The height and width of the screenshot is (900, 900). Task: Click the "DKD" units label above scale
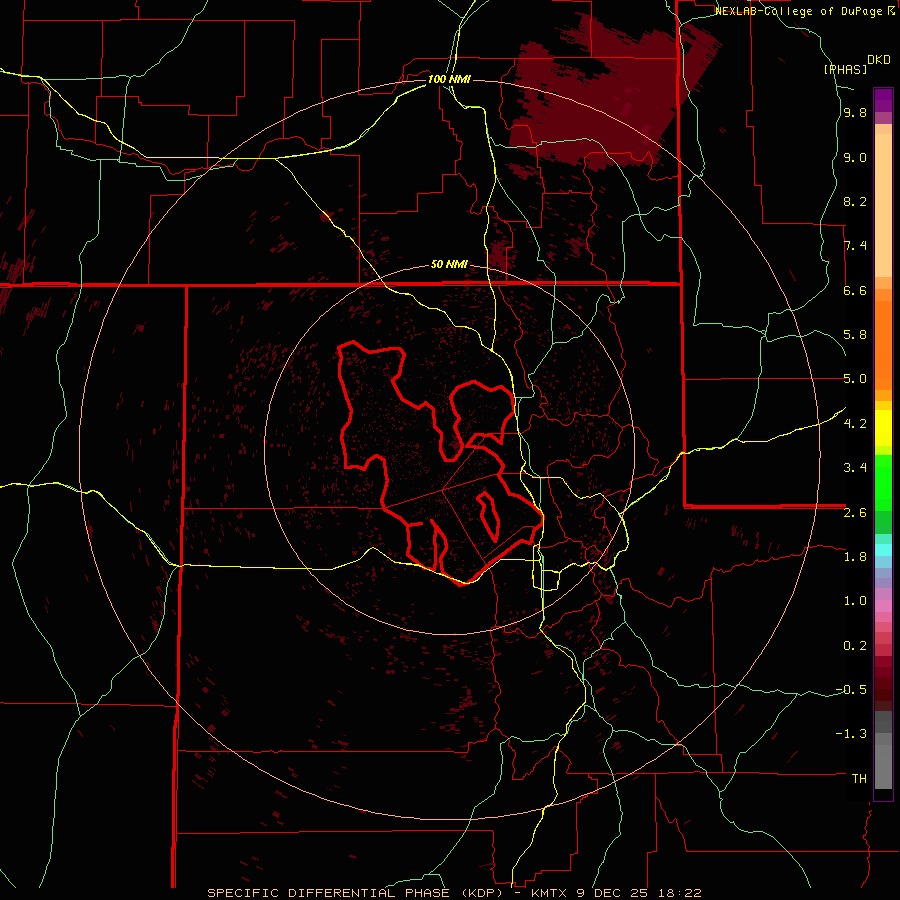coord(879,60)
